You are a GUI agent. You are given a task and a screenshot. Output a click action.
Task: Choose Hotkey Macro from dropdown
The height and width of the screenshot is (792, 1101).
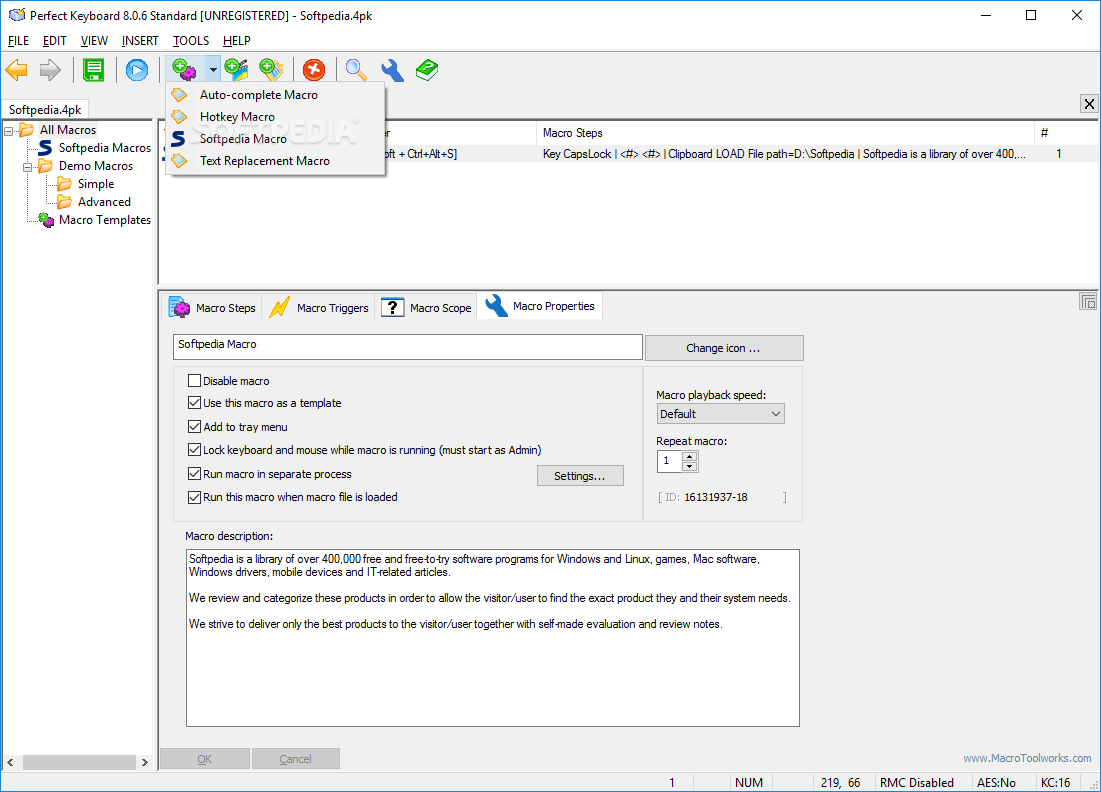click(276, 117)
